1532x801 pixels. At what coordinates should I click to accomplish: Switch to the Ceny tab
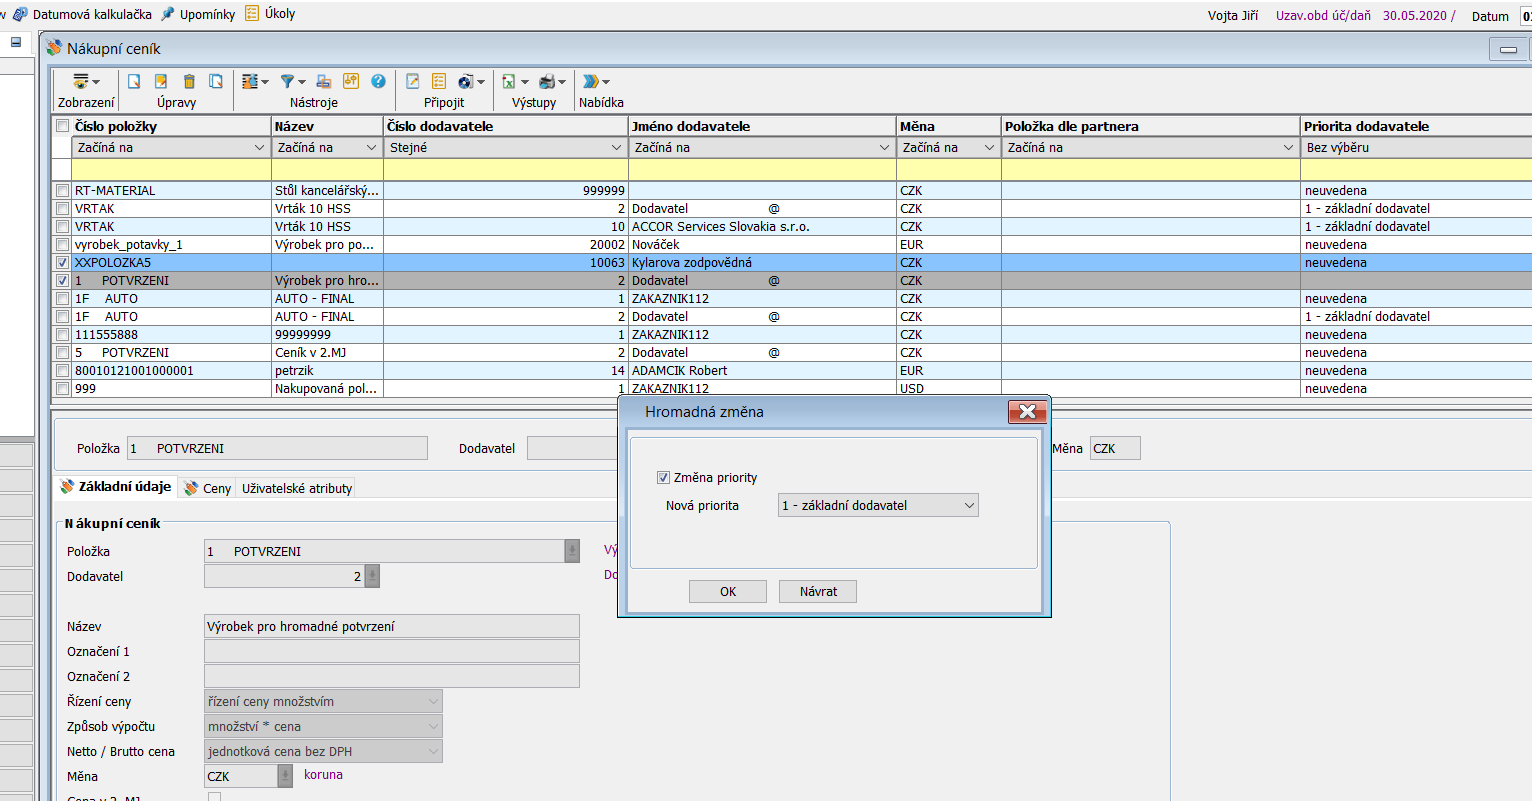[x=208, y=488]
